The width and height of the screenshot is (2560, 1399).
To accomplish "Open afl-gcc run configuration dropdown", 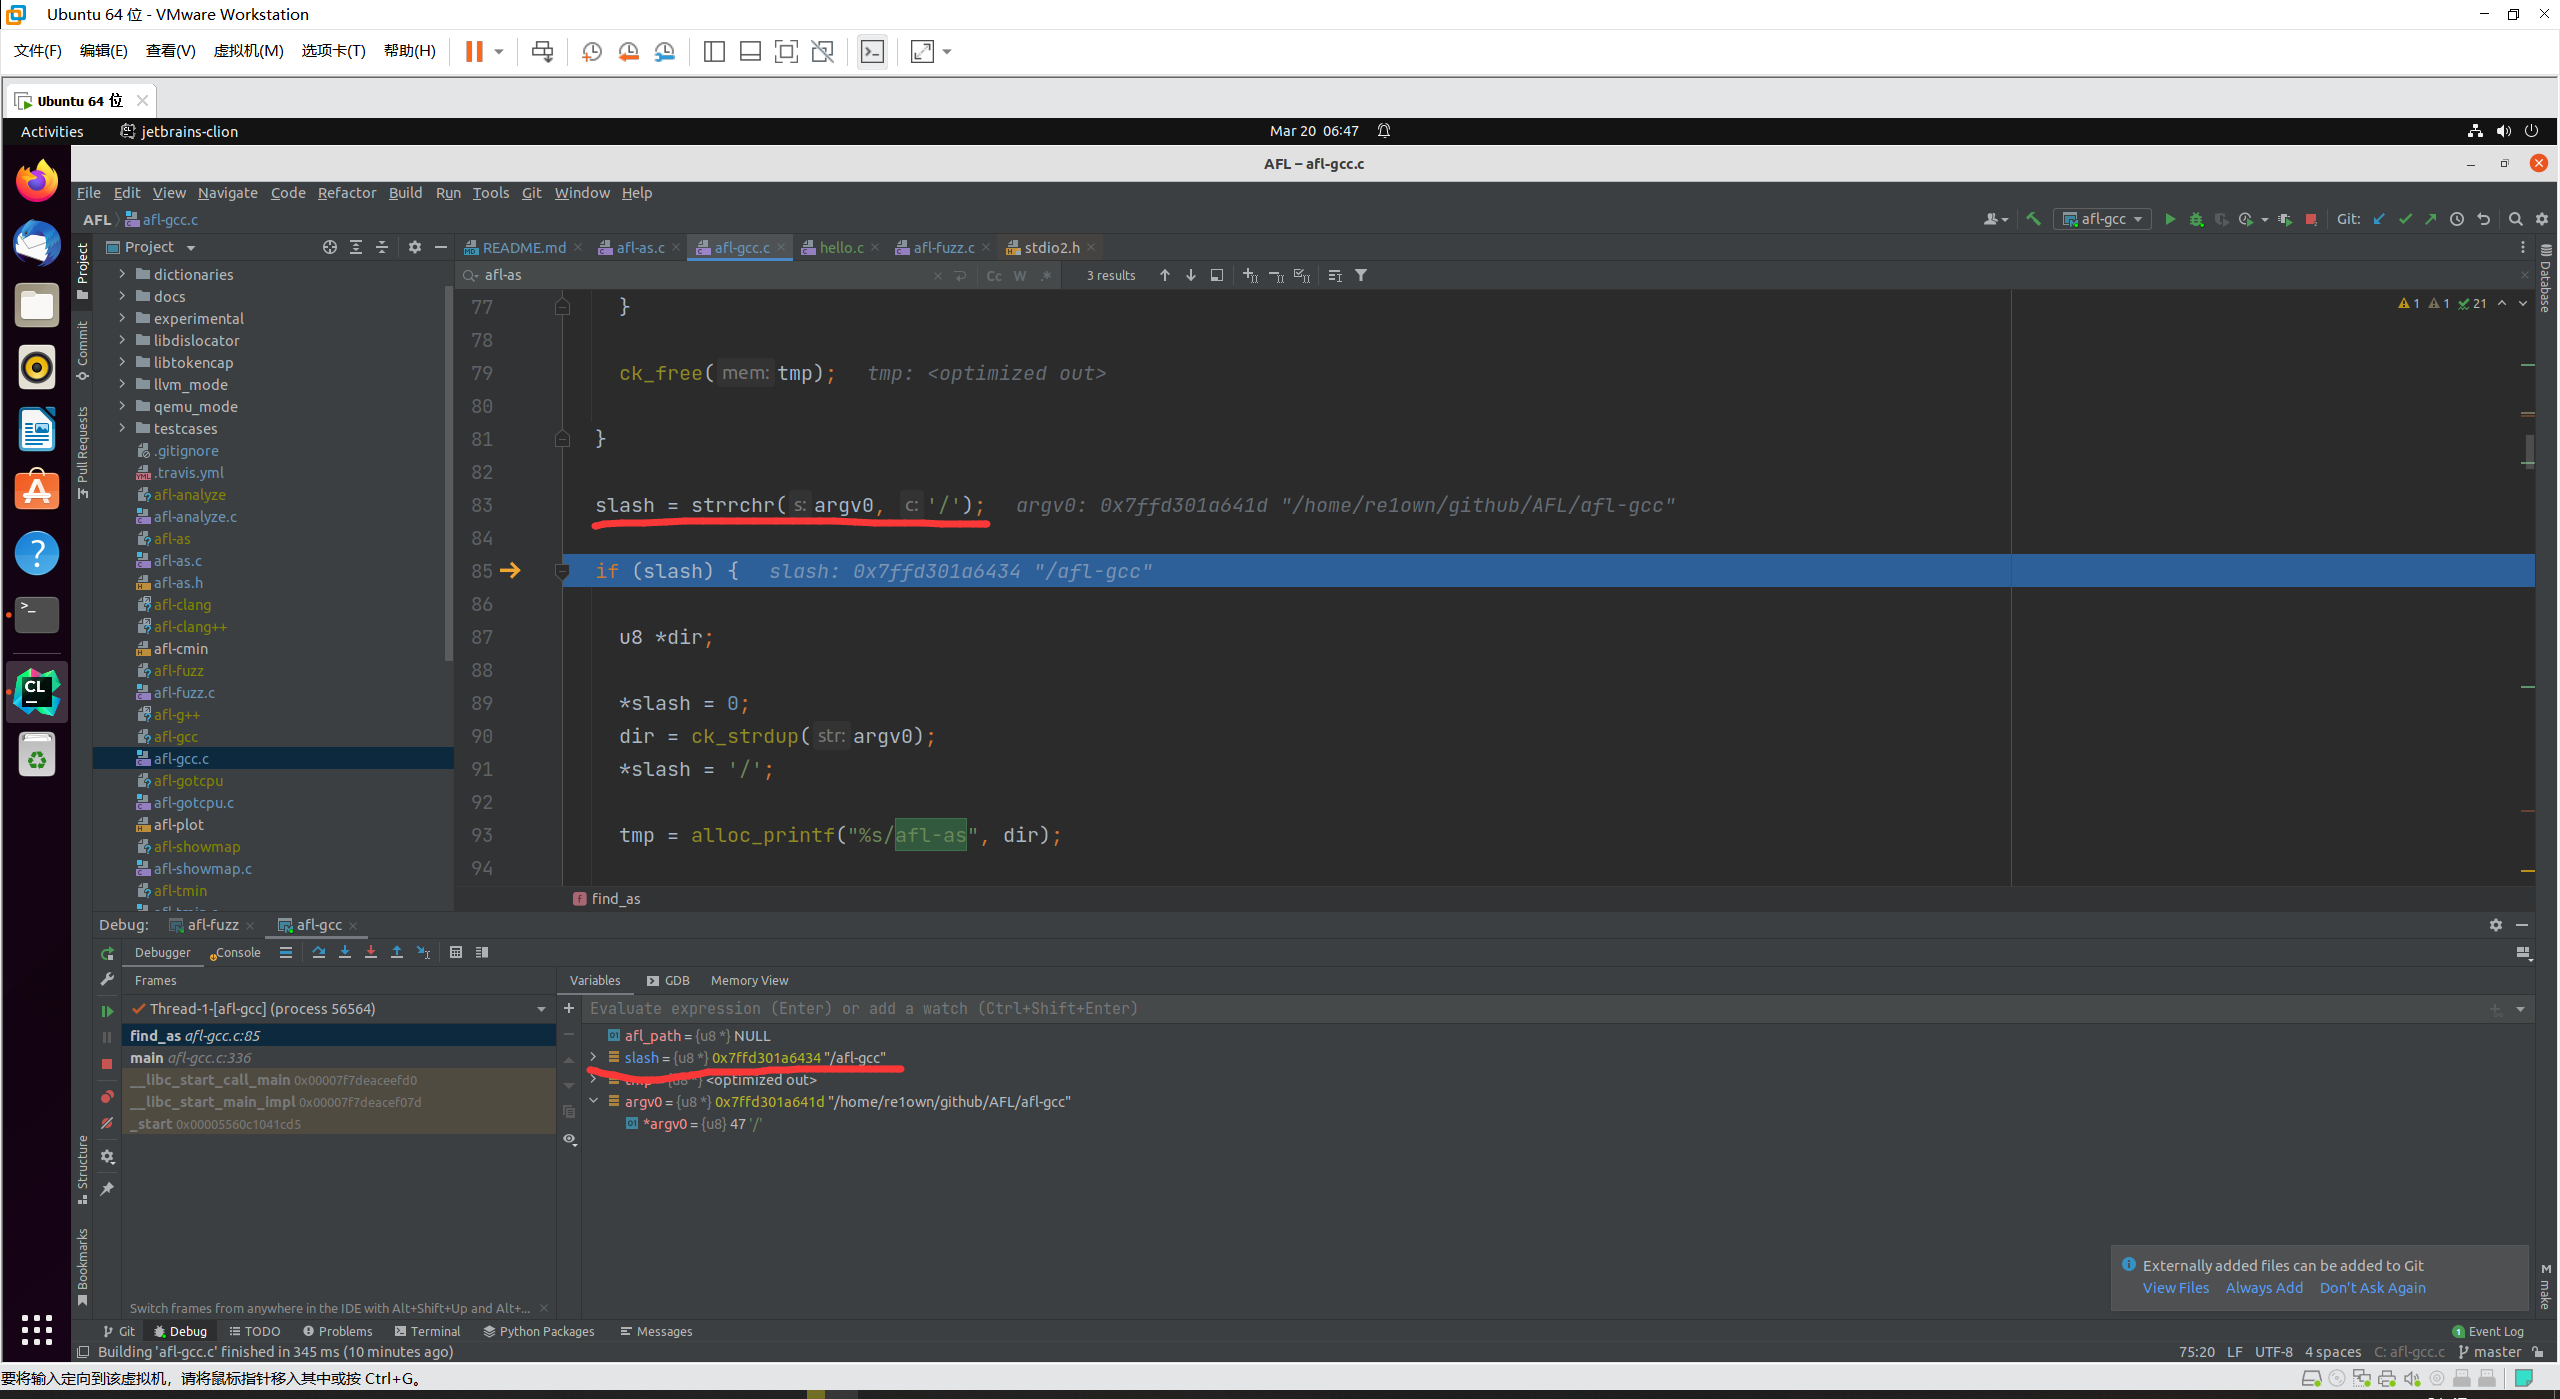I will pos(2102,219).
